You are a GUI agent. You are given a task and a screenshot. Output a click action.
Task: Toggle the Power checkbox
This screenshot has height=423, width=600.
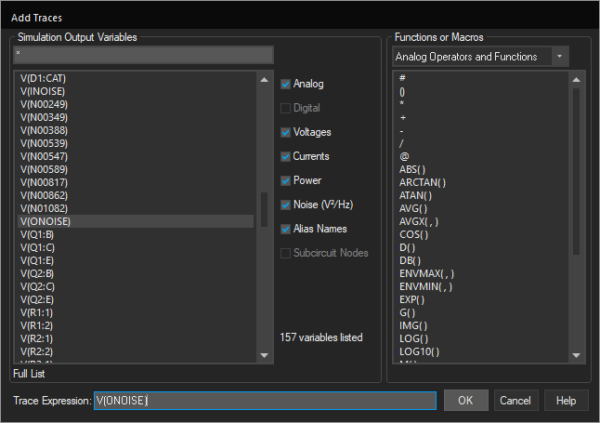(x=287, y=180)
